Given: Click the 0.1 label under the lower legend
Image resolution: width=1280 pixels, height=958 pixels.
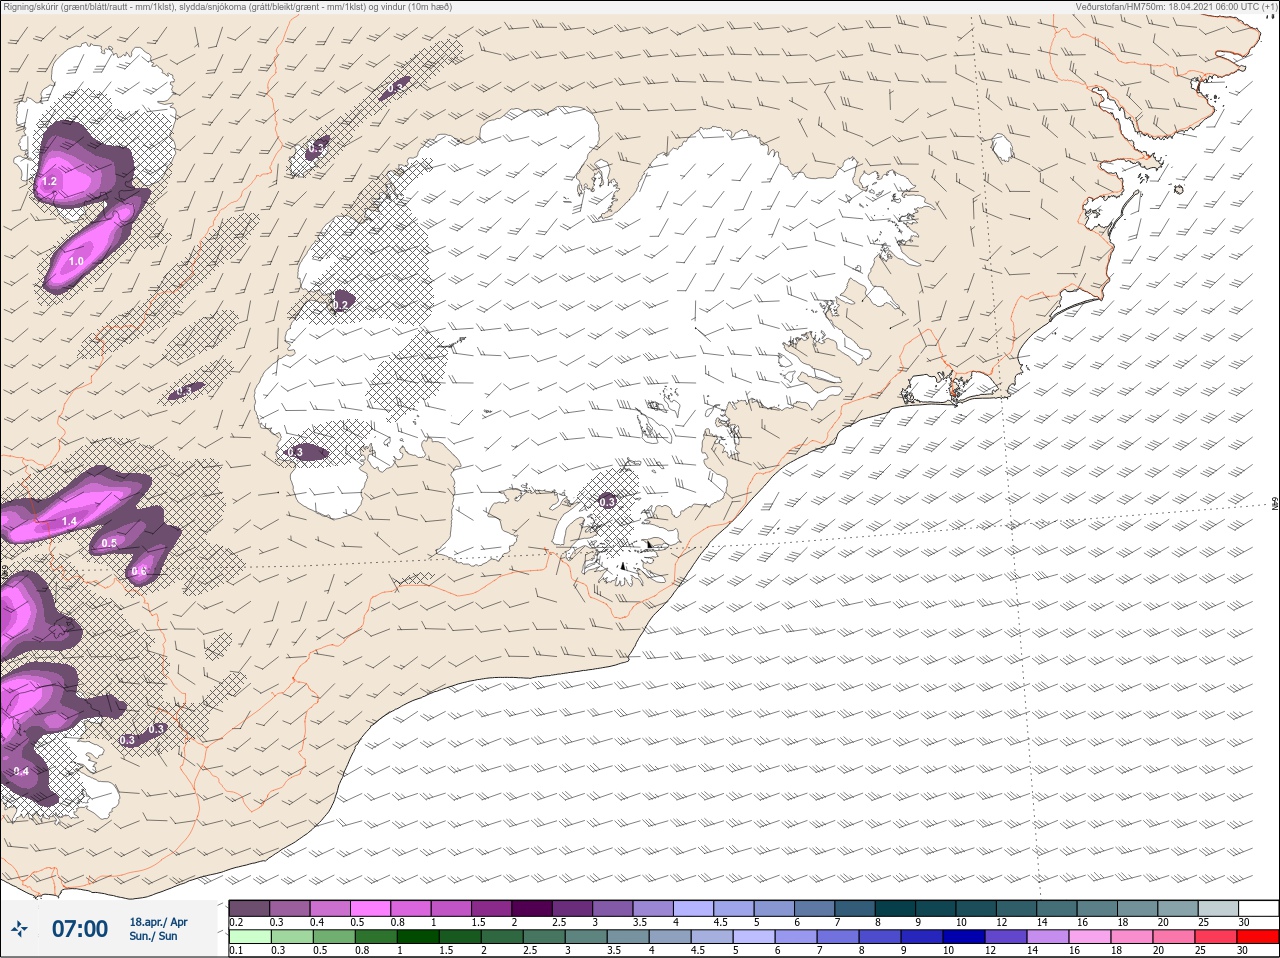Looking at the screenshot, I should [236, 951].
